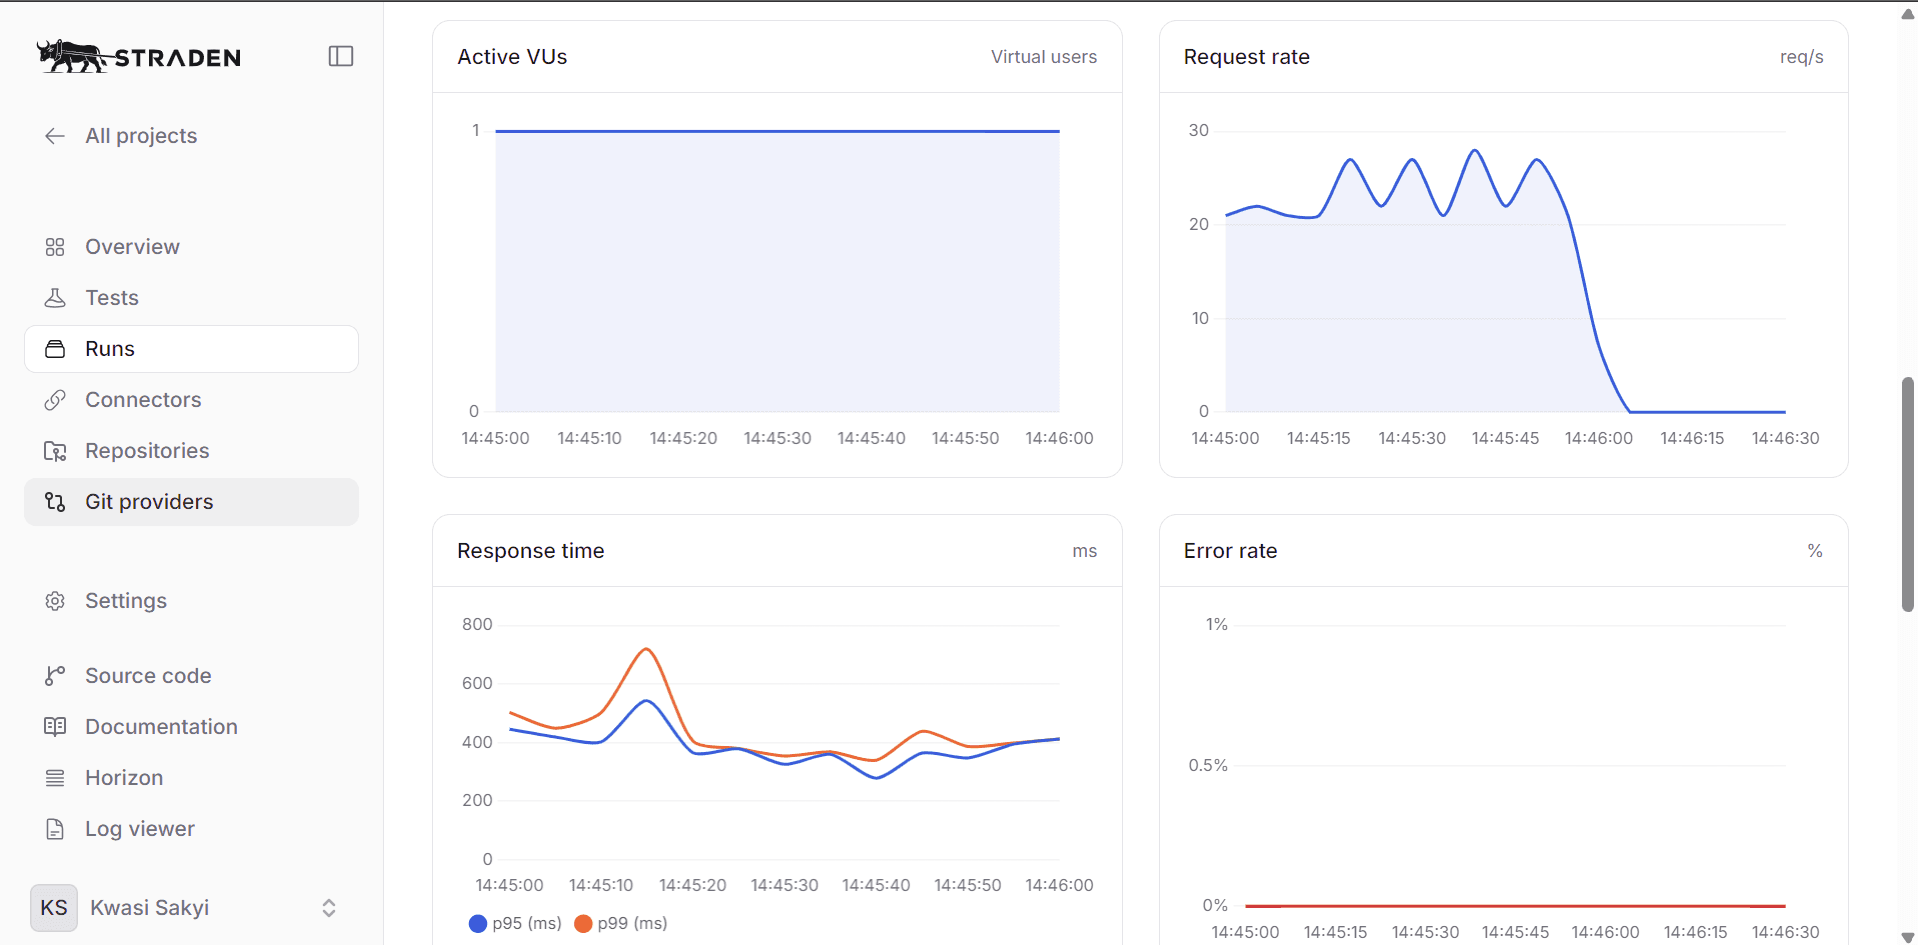Click the Virtual users unit label

pyautogui.click(x=1044, y=57)
